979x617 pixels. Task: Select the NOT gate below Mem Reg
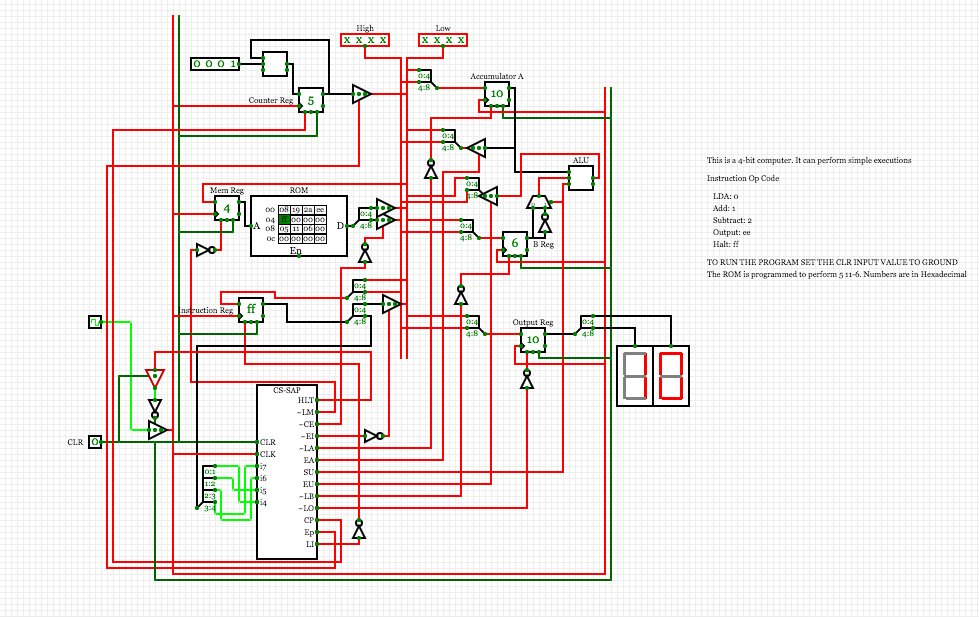pos(206,250)
